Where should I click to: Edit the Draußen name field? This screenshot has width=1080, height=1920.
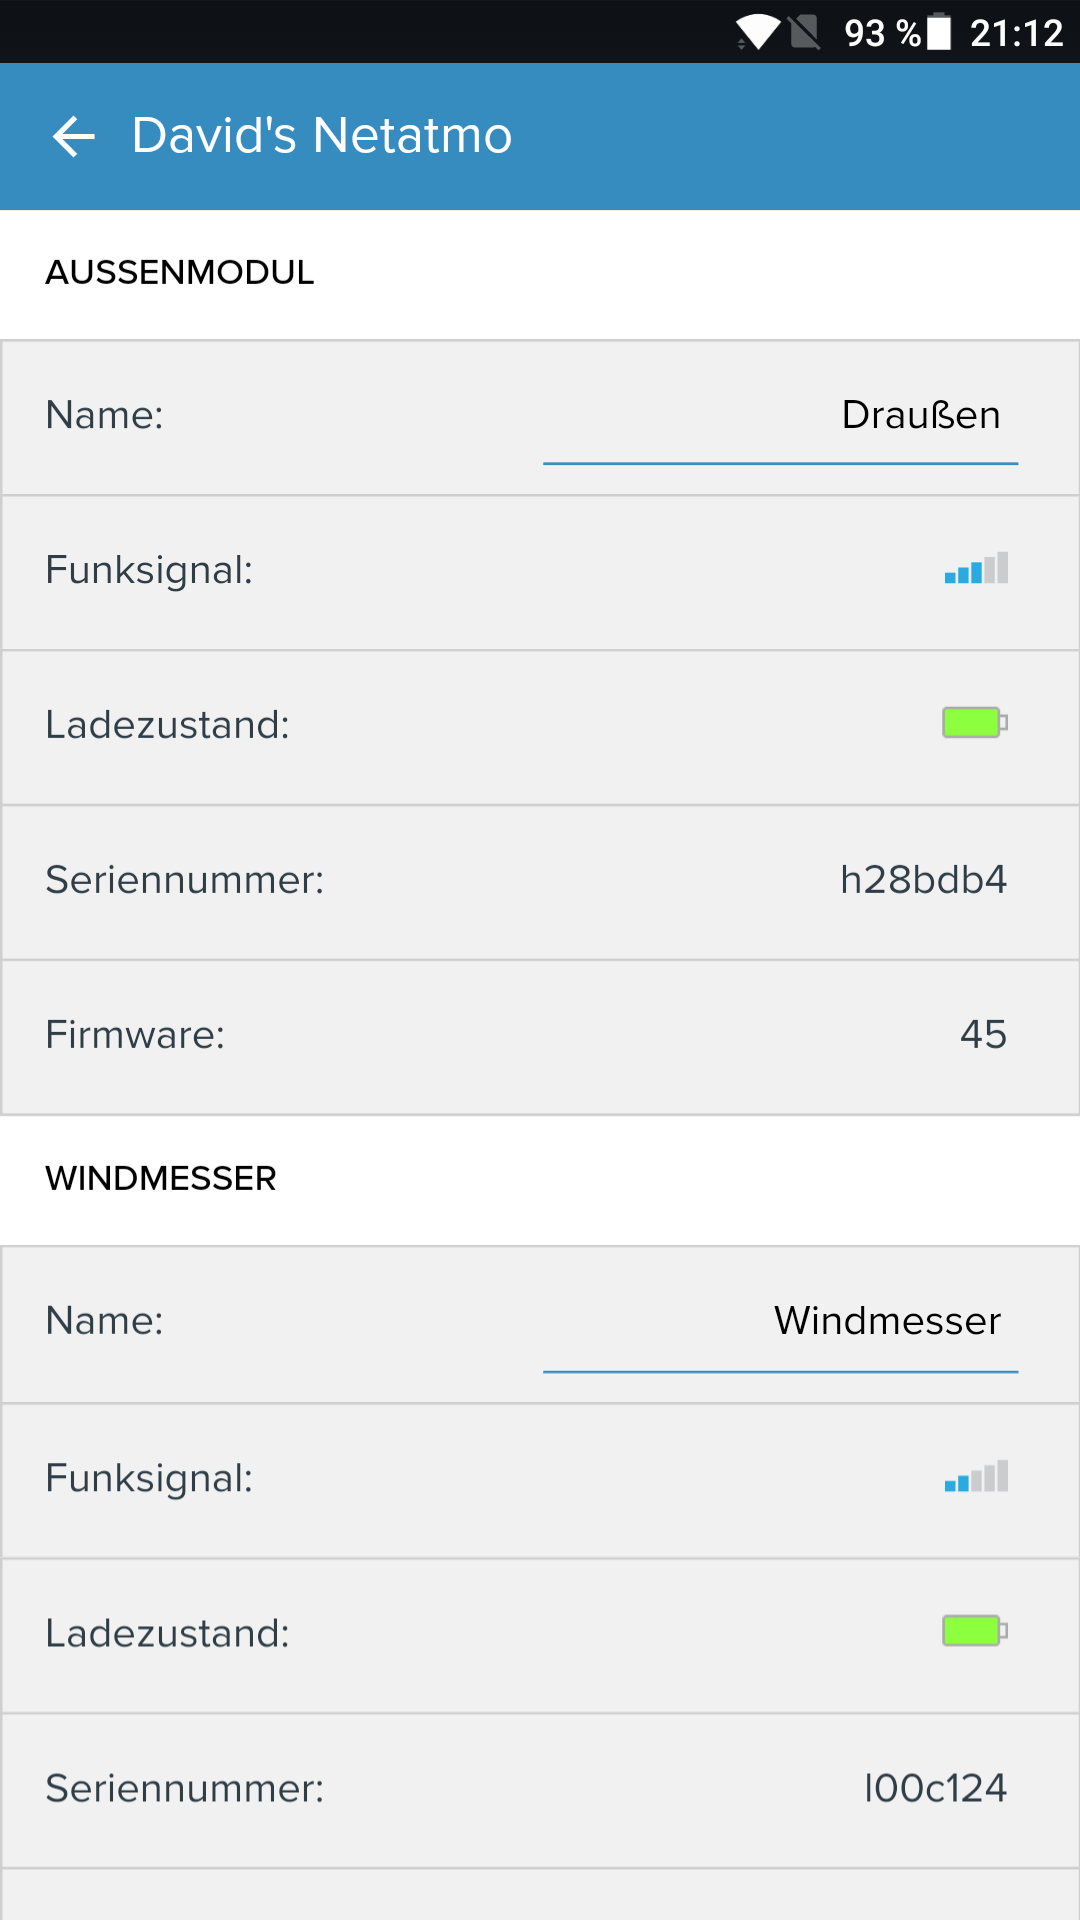click(x=780, y=416)
